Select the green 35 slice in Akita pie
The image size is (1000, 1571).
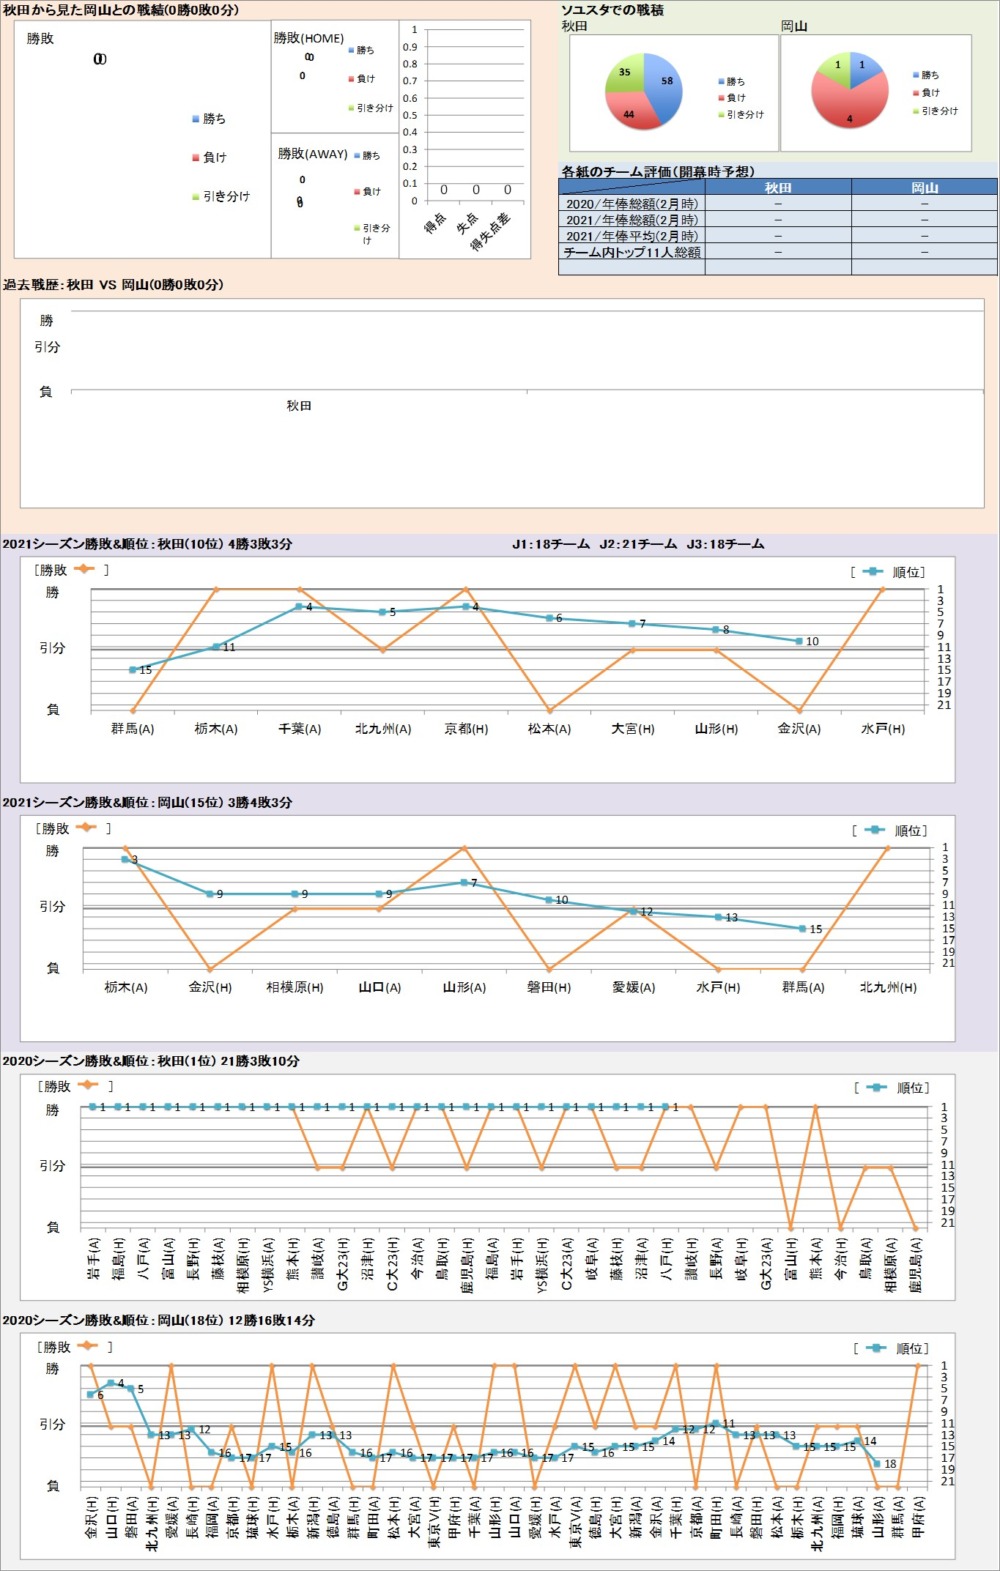tap(624, 74)
